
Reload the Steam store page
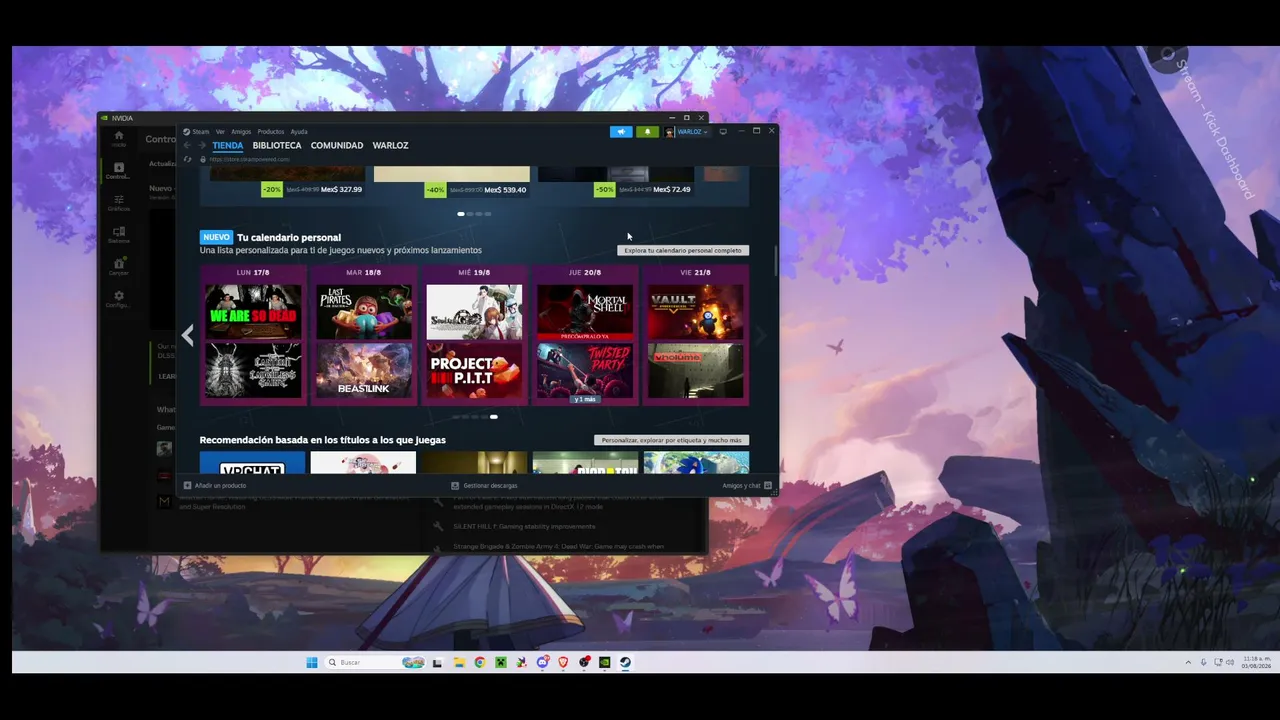tap(187, 159)
